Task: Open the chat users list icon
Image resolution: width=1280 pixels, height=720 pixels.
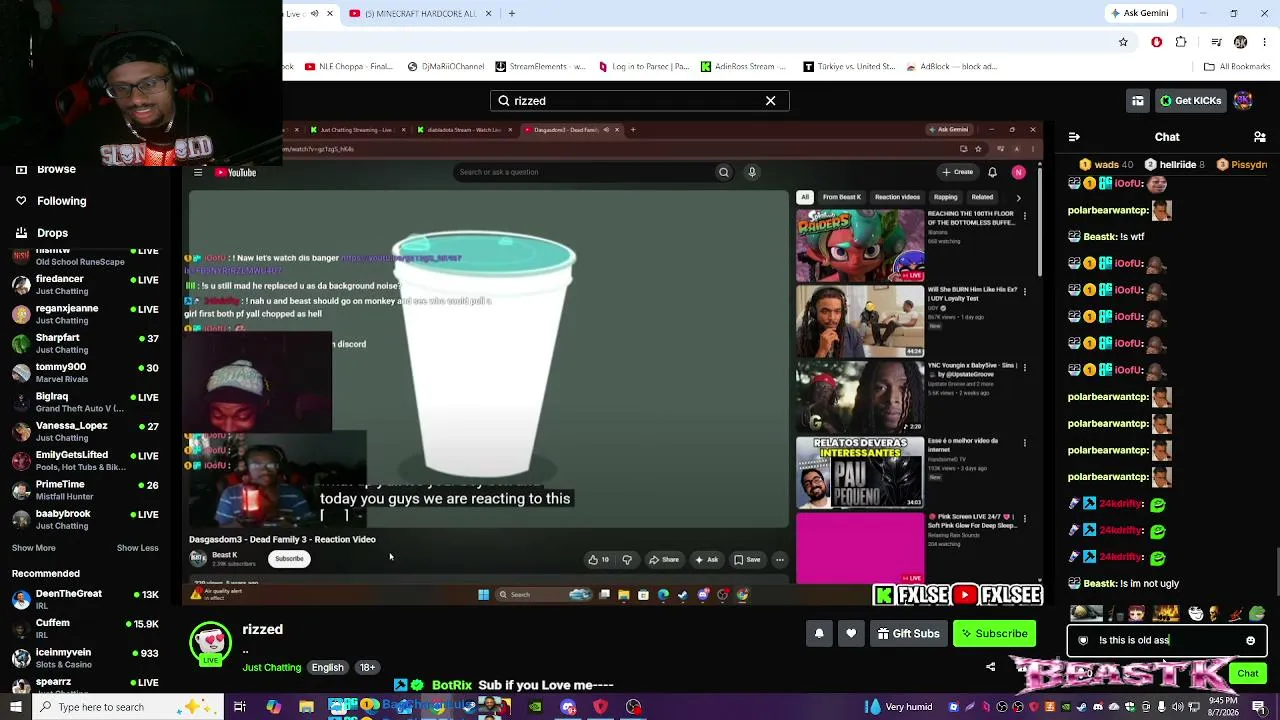Action: 1260,137
